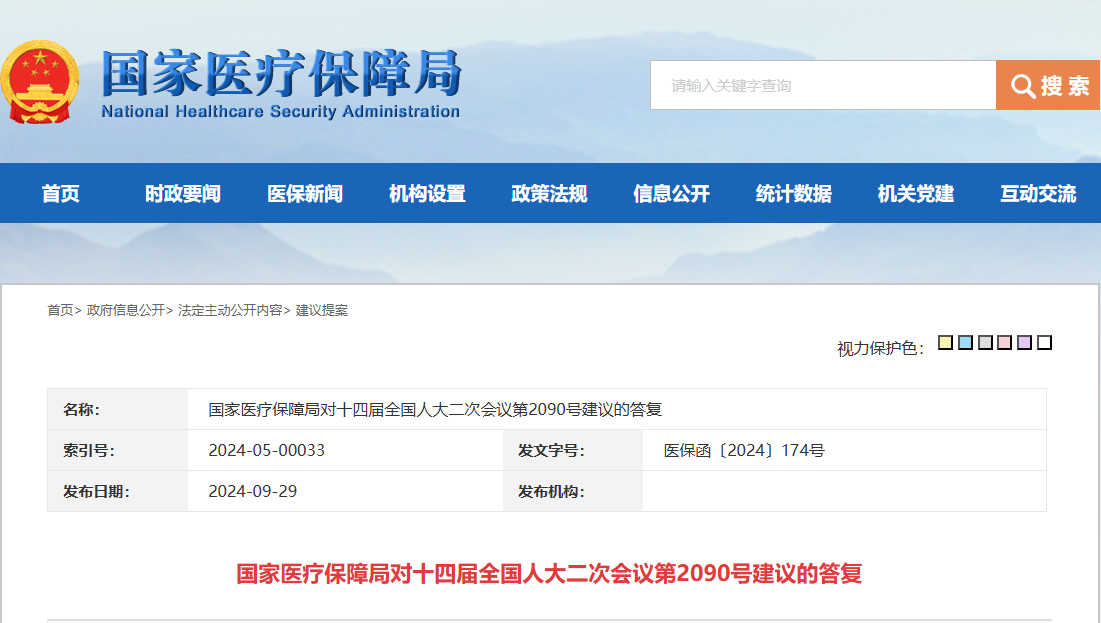The image size is (1101, 623).
Task: Click the 政府信息公开 breadcrumb link
Action: (125, 310)
